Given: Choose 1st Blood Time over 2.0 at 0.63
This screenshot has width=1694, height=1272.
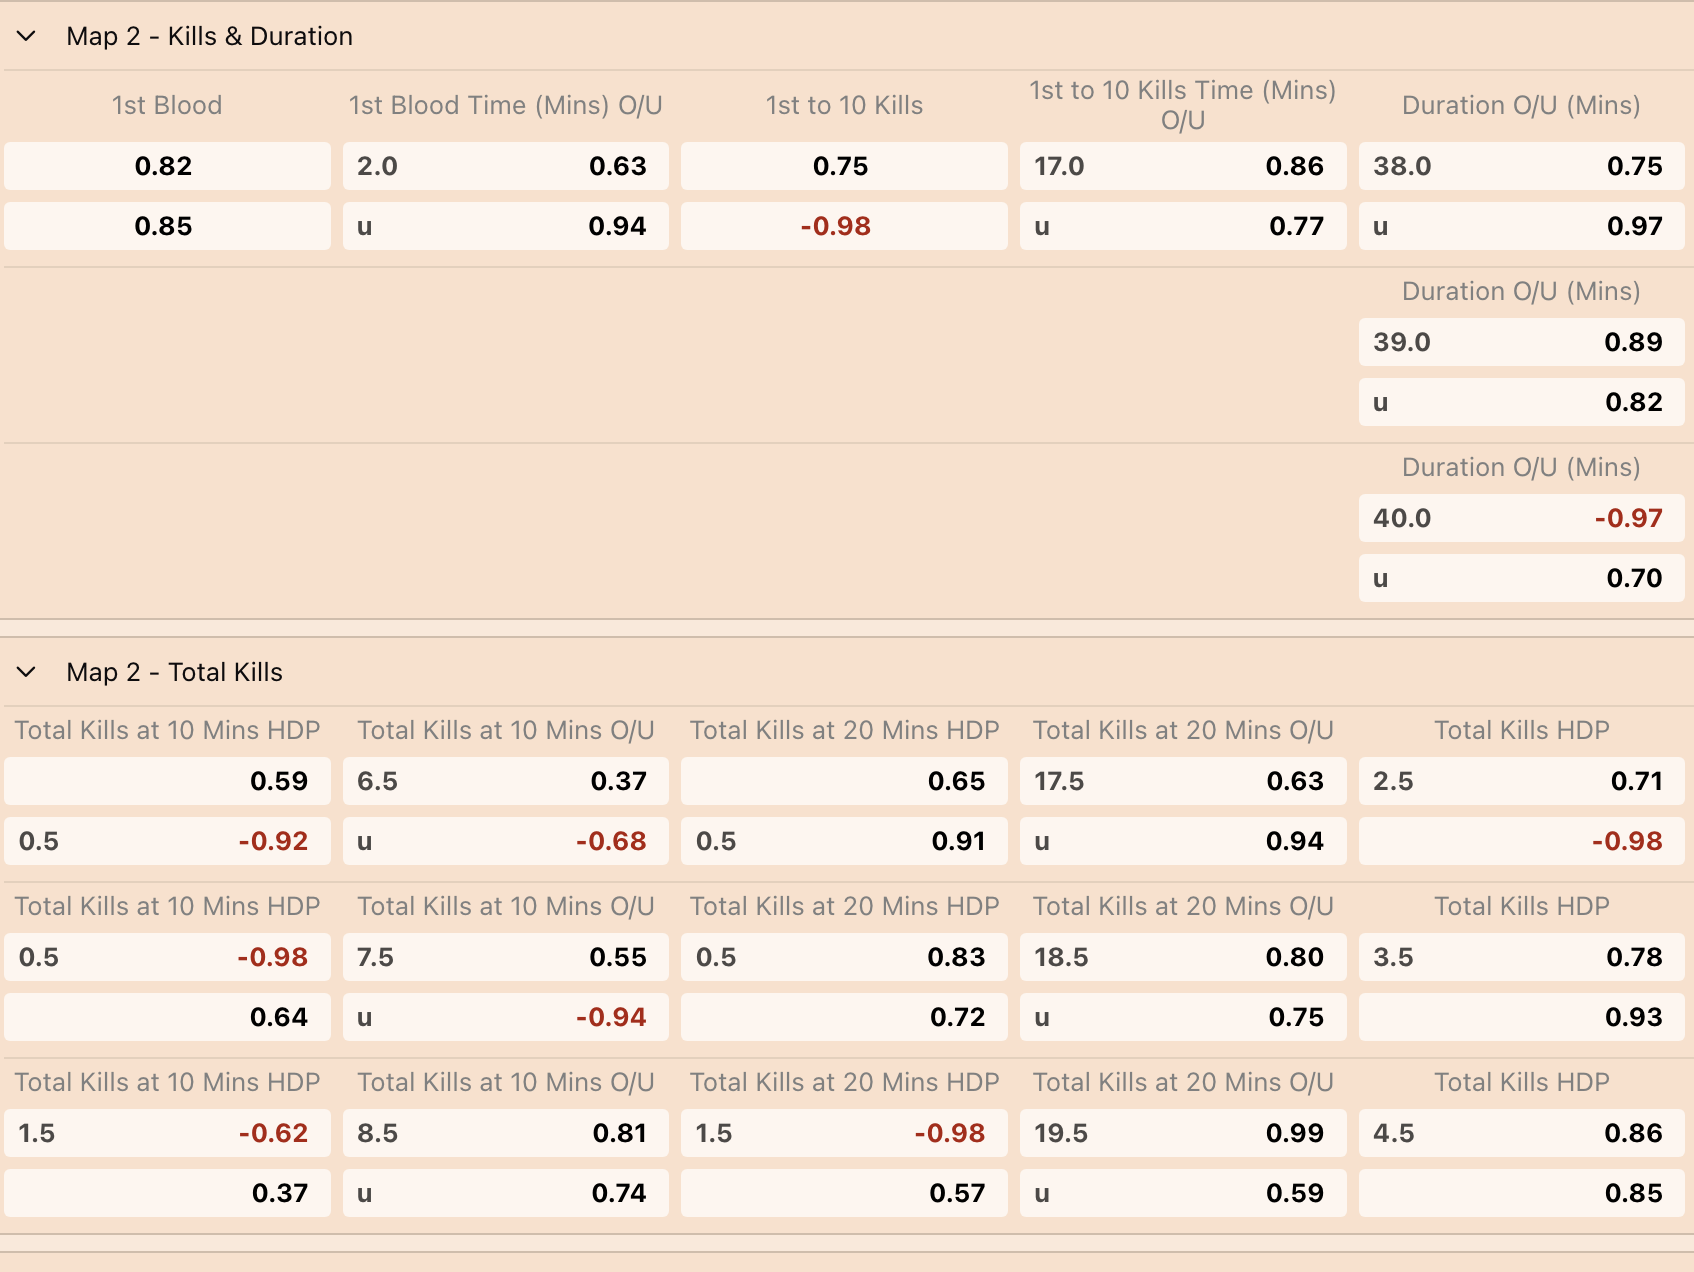Looking at the screenshot, I should pyautogui.click(x=505, y=166).
